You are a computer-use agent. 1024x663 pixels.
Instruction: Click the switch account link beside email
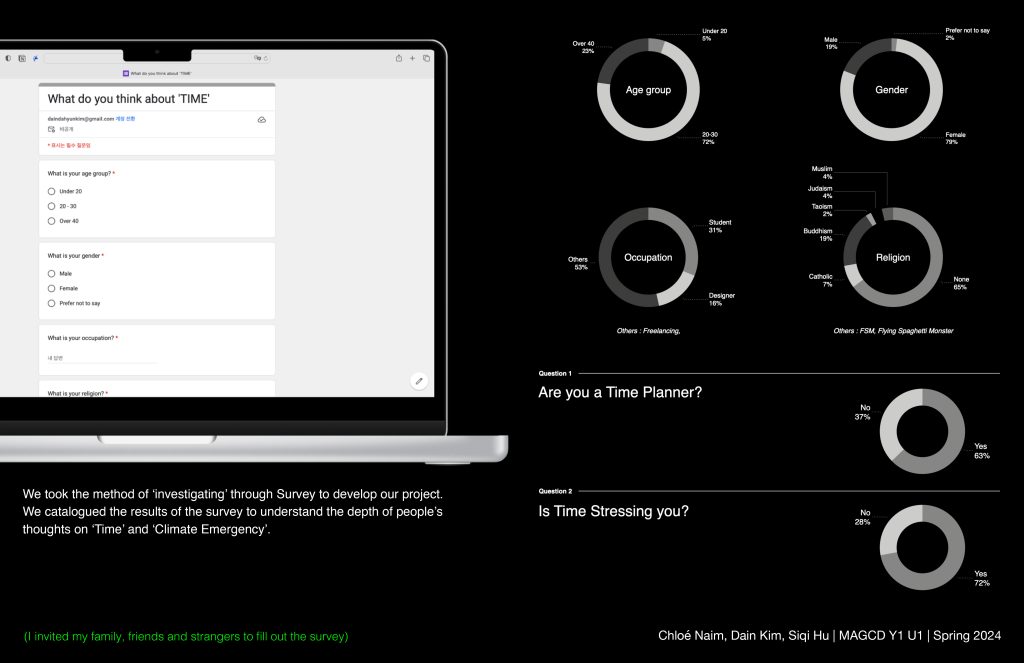125,119
